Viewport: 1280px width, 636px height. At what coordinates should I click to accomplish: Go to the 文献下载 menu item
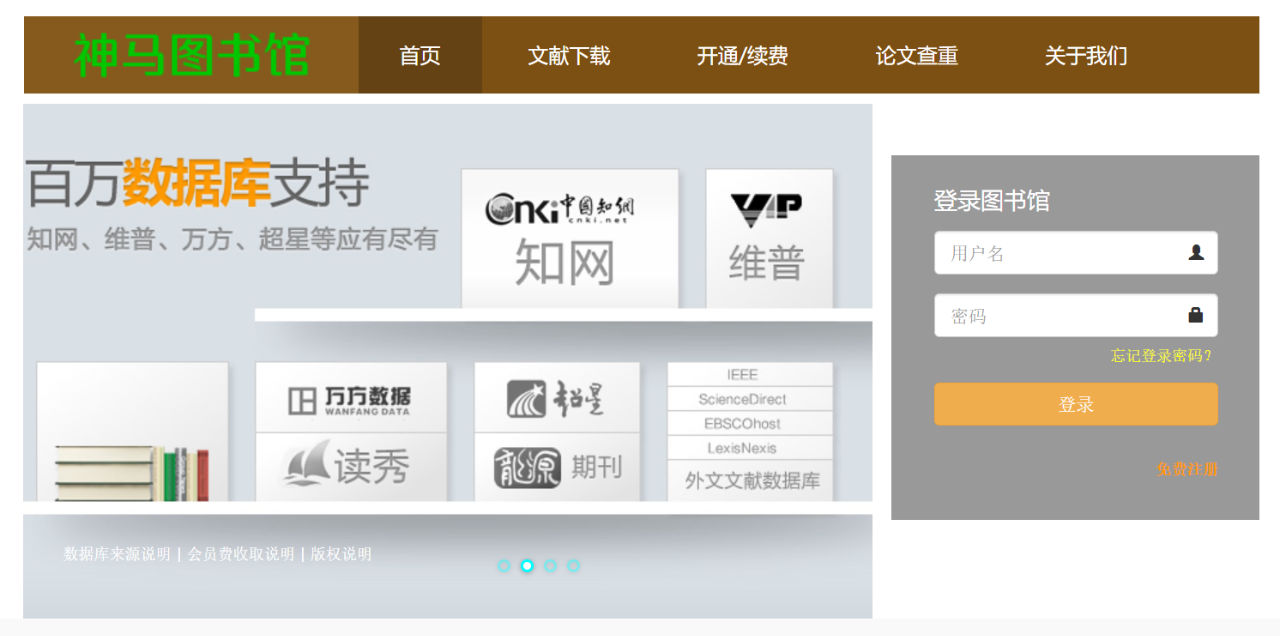pos(569,55)
